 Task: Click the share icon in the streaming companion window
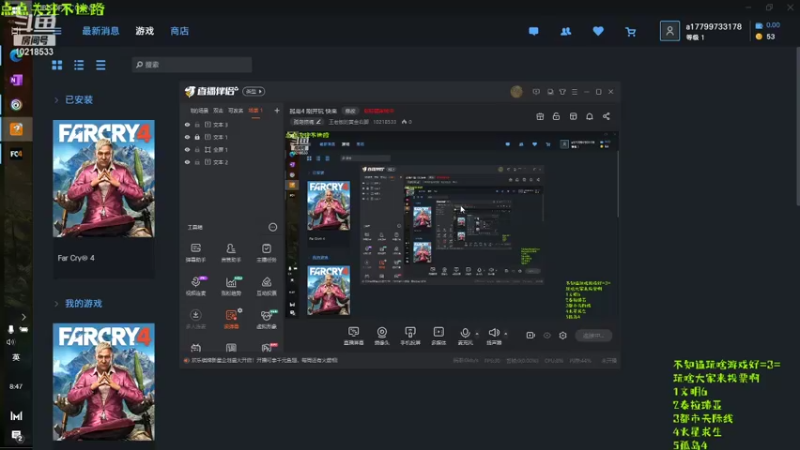[x=606, y=116]
